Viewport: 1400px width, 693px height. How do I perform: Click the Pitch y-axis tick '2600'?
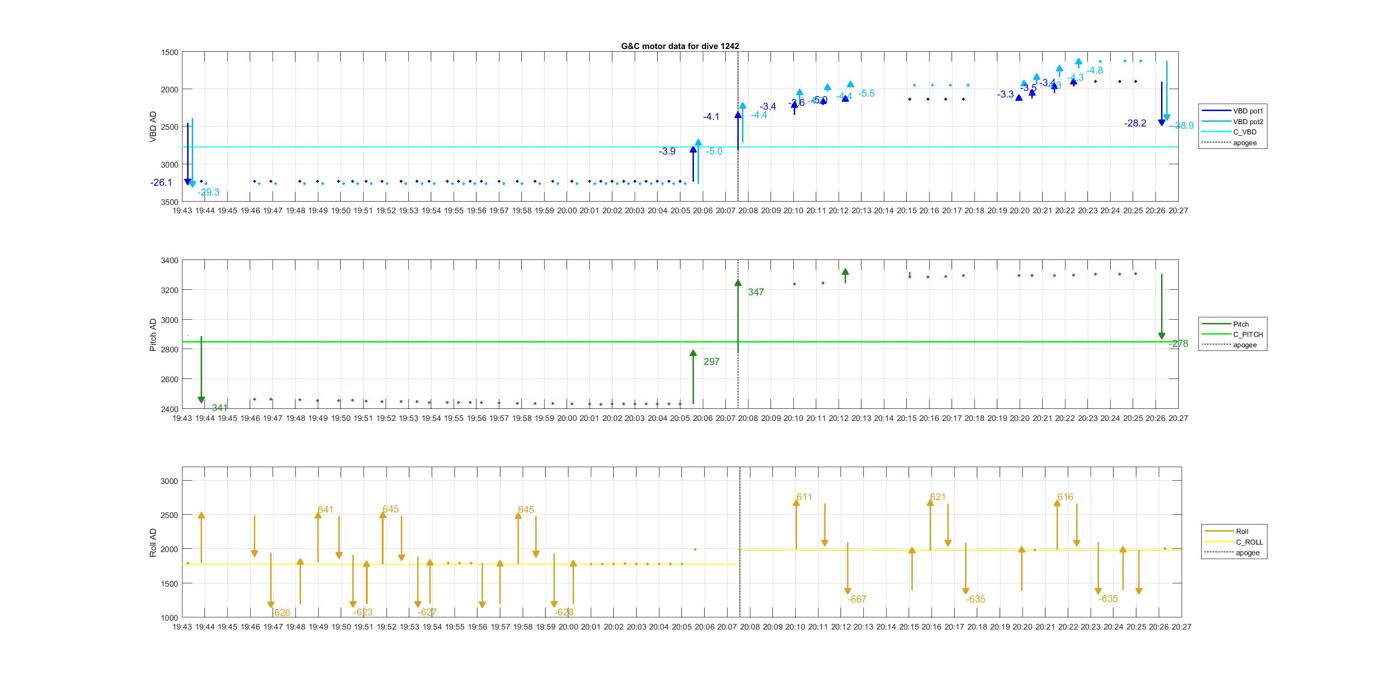[169, 379]
